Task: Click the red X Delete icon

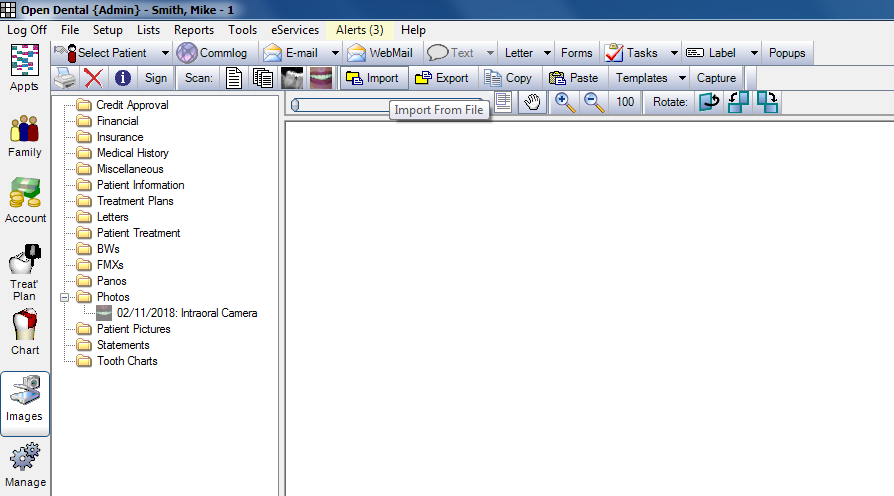Action: pyautogui.click(x=93, y=78)
